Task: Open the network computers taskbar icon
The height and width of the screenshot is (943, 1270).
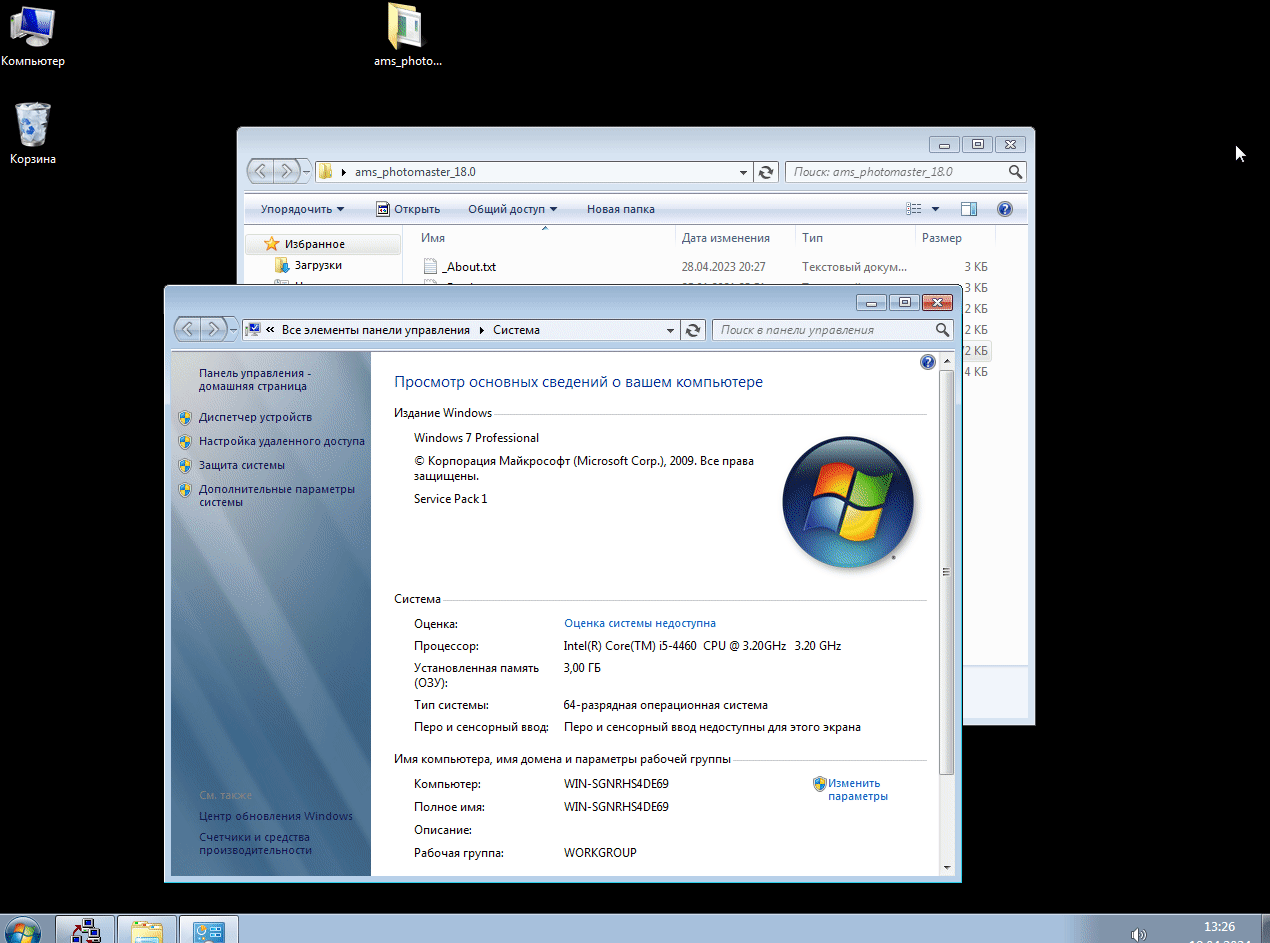Action: [85, 930]
